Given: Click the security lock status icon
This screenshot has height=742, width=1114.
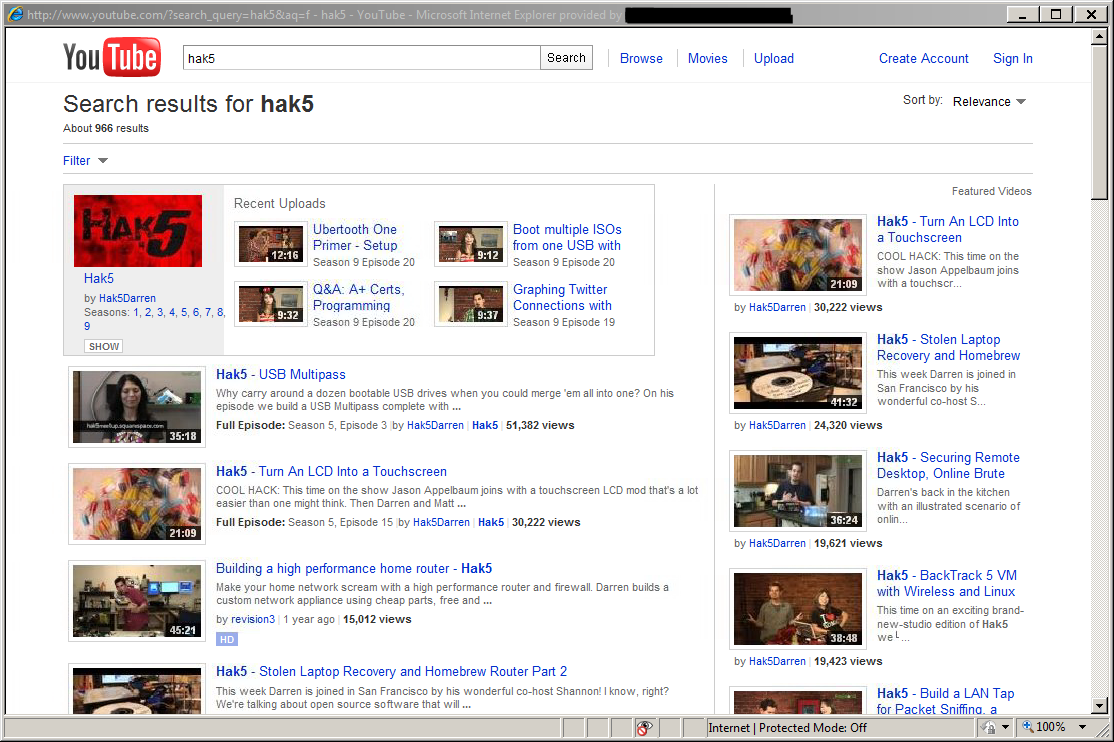Looking at the screenshot, I should 988,727.
